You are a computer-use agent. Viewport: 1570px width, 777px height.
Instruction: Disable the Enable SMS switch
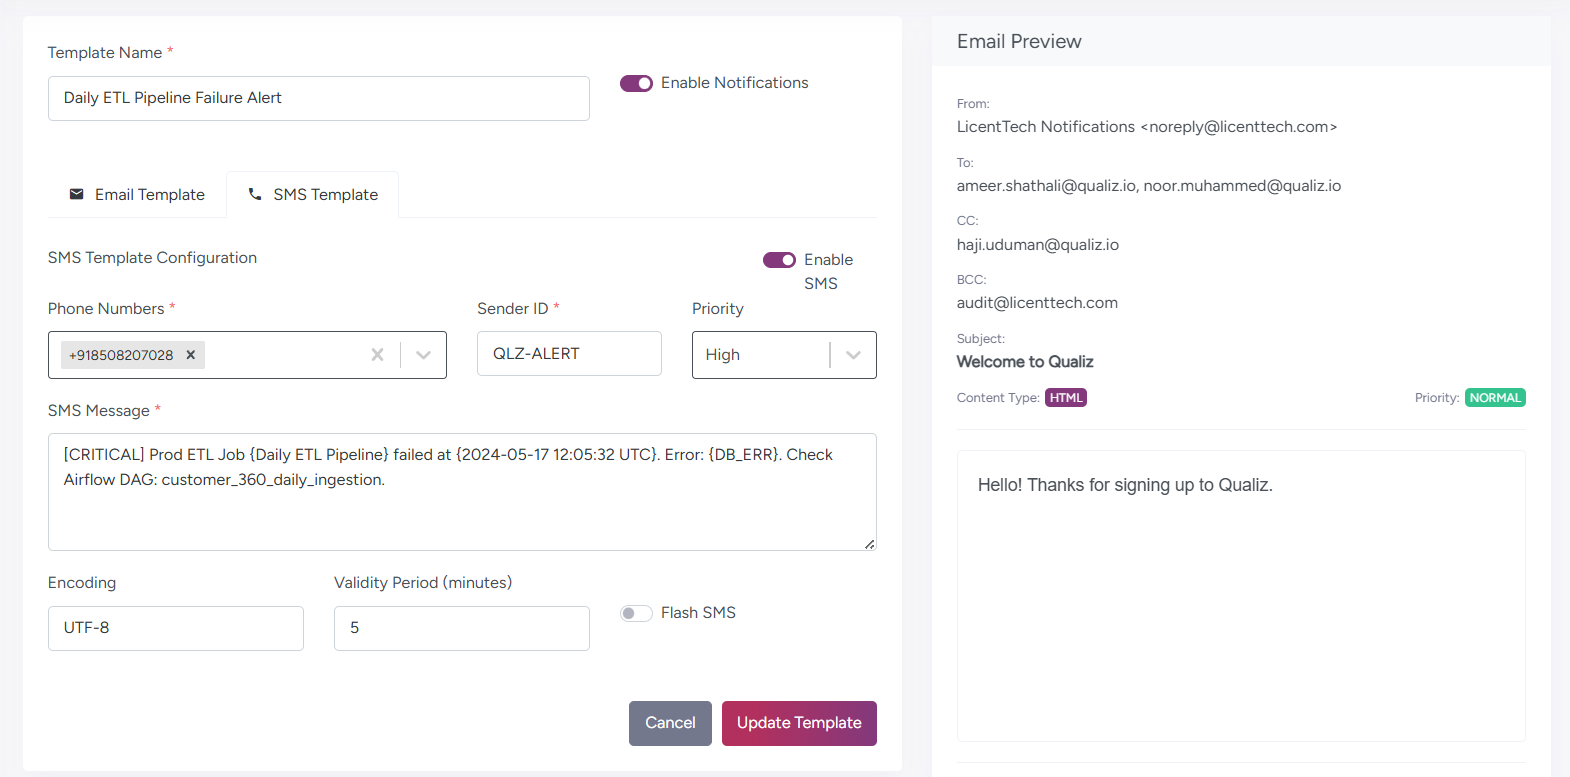(779, 260)
